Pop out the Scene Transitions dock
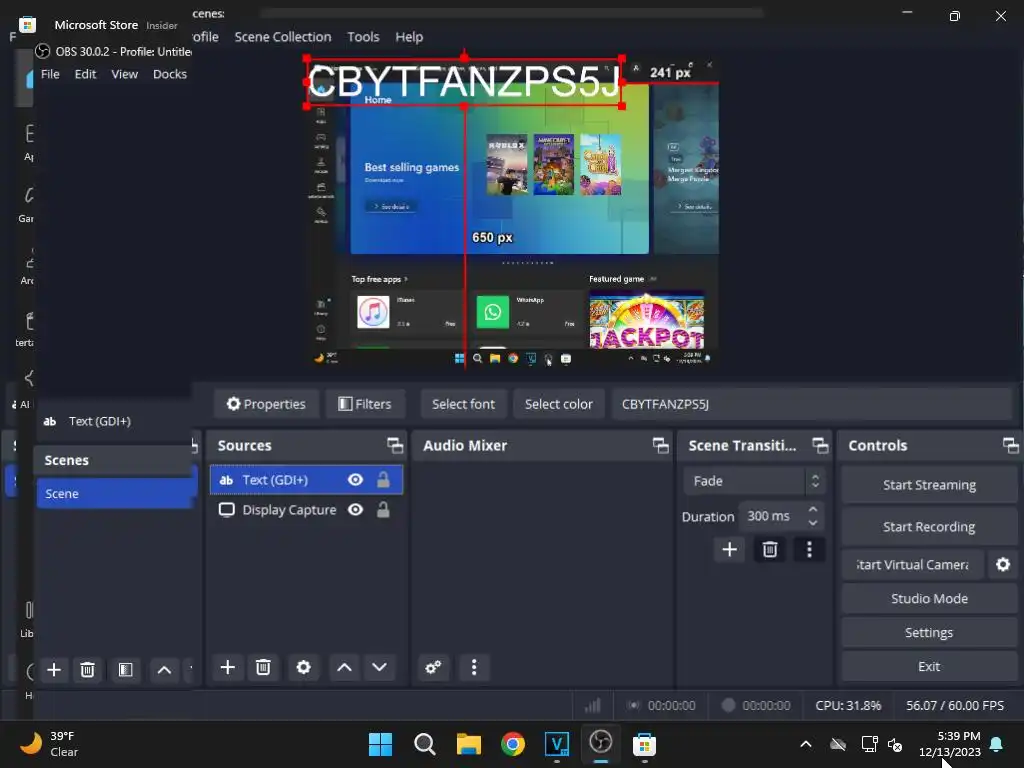Screen dimensions: 1024x768 [x=820, y=445]
